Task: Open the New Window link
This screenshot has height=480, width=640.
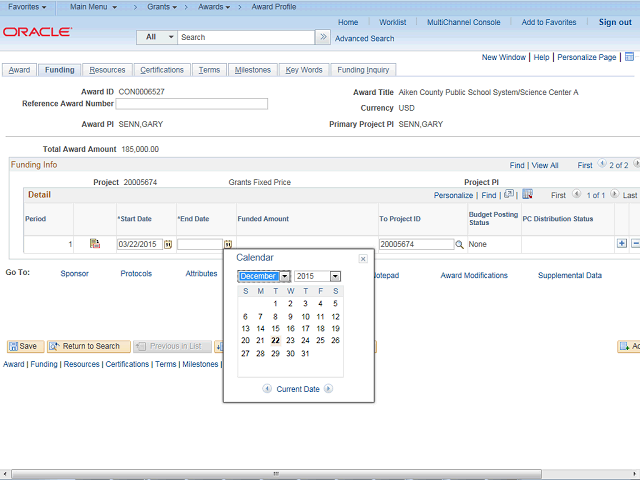Action: pos(504,57)
